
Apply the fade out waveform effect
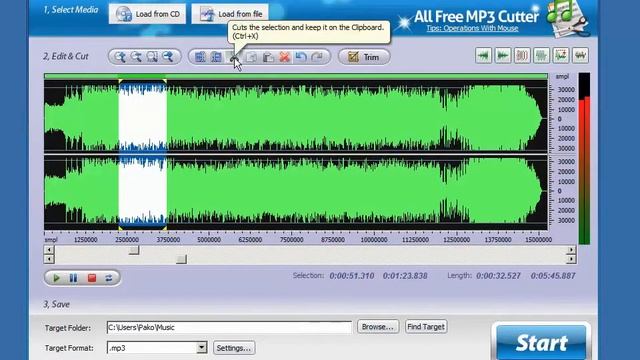503,56
